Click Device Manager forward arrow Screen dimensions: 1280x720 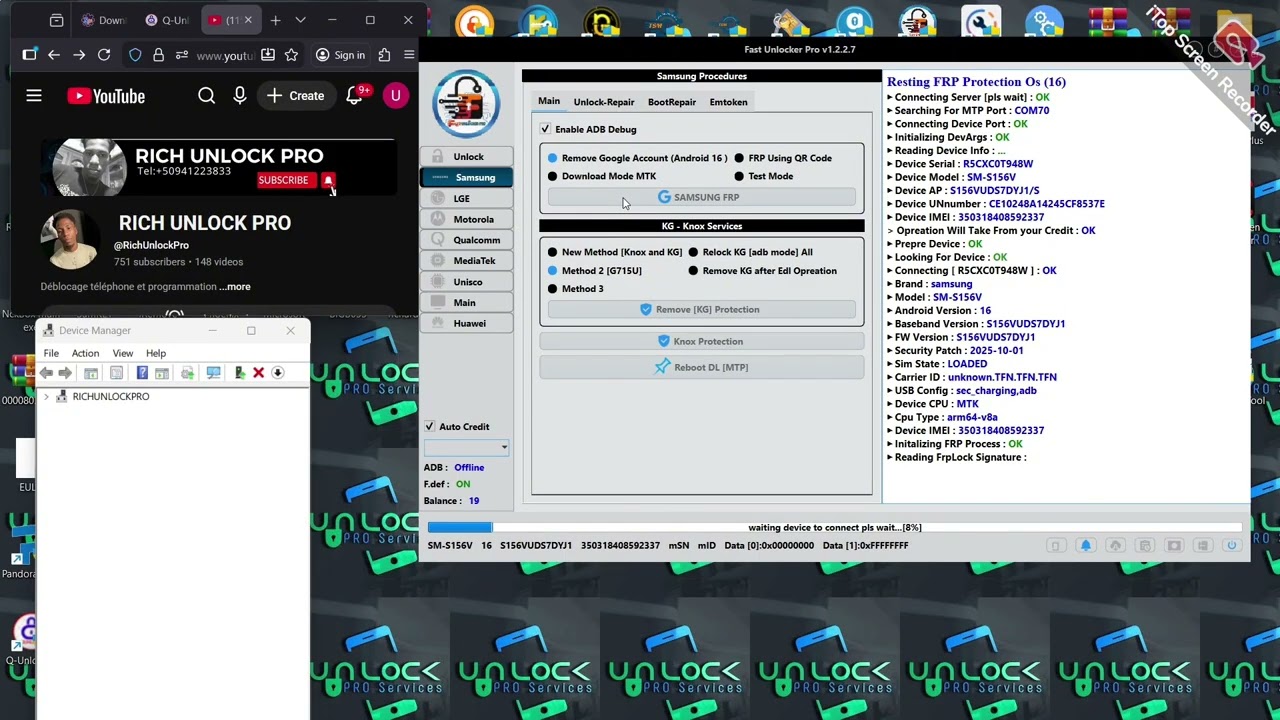click(65, 373)
